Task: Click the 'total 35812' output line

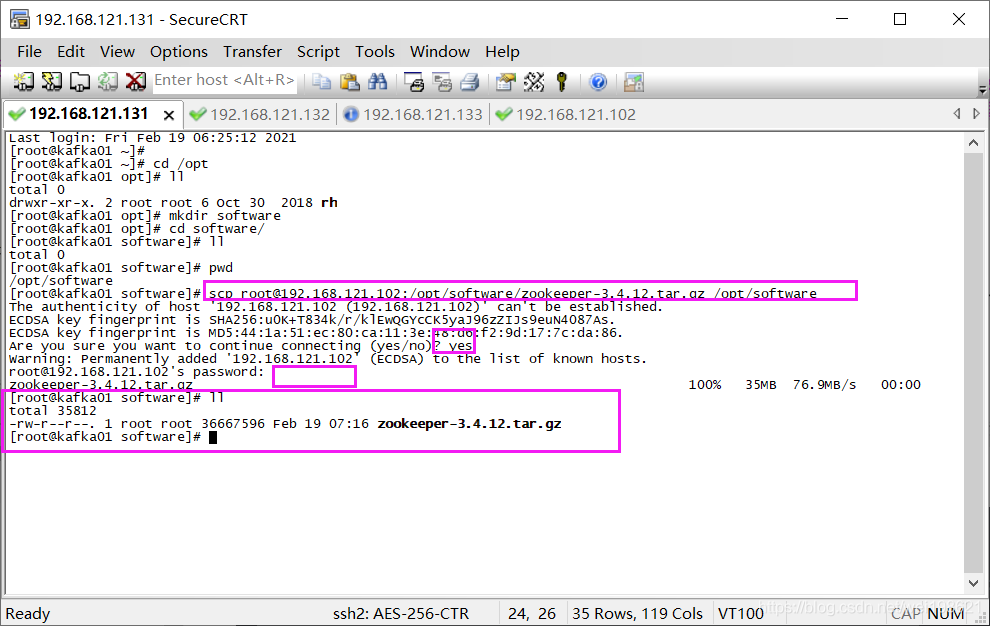Action: click(52, 411)
